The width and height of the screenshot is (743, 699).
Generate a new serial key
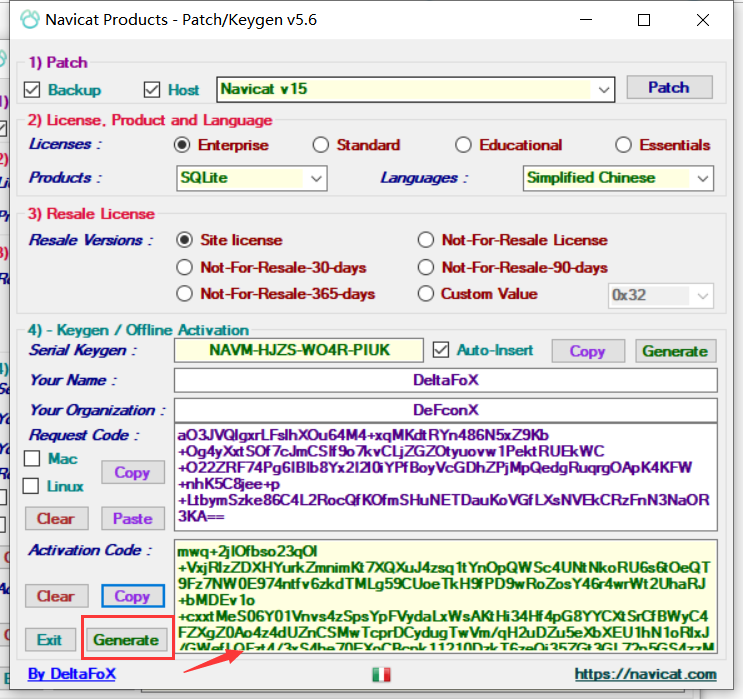coord(675,351)
